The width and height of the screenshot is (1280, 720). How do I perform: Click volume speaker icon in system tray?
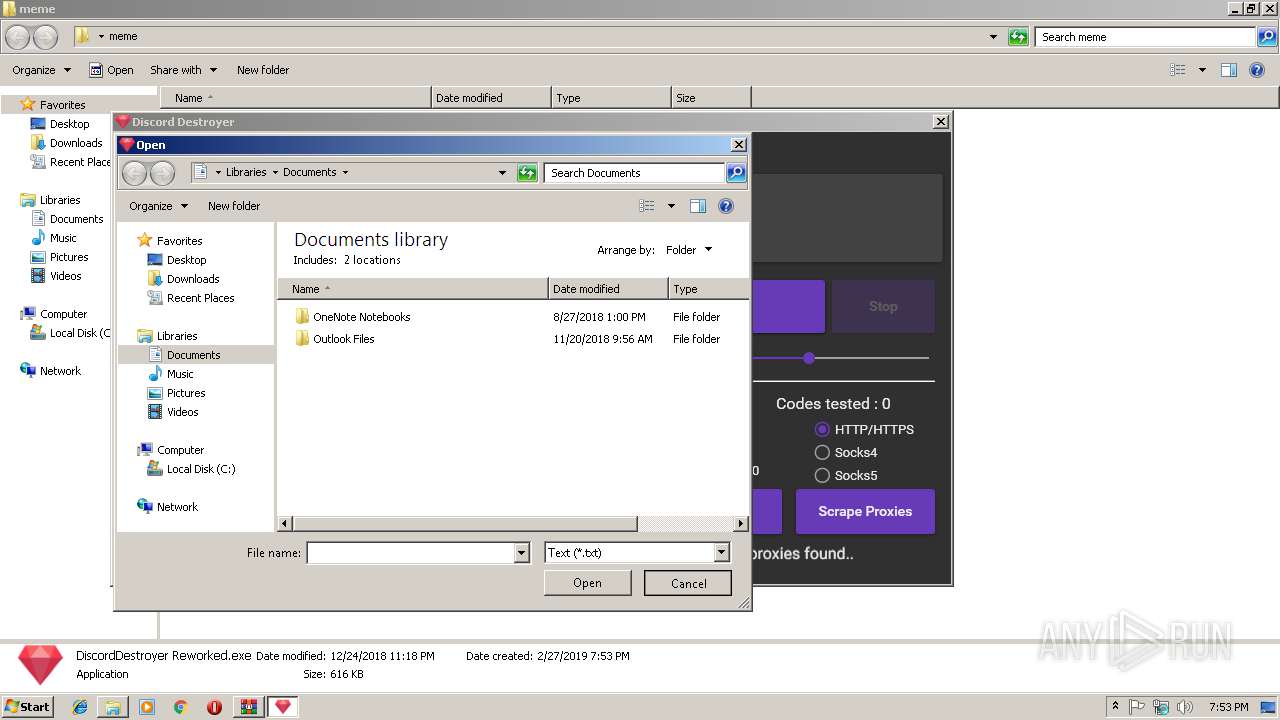[1184, 707]
